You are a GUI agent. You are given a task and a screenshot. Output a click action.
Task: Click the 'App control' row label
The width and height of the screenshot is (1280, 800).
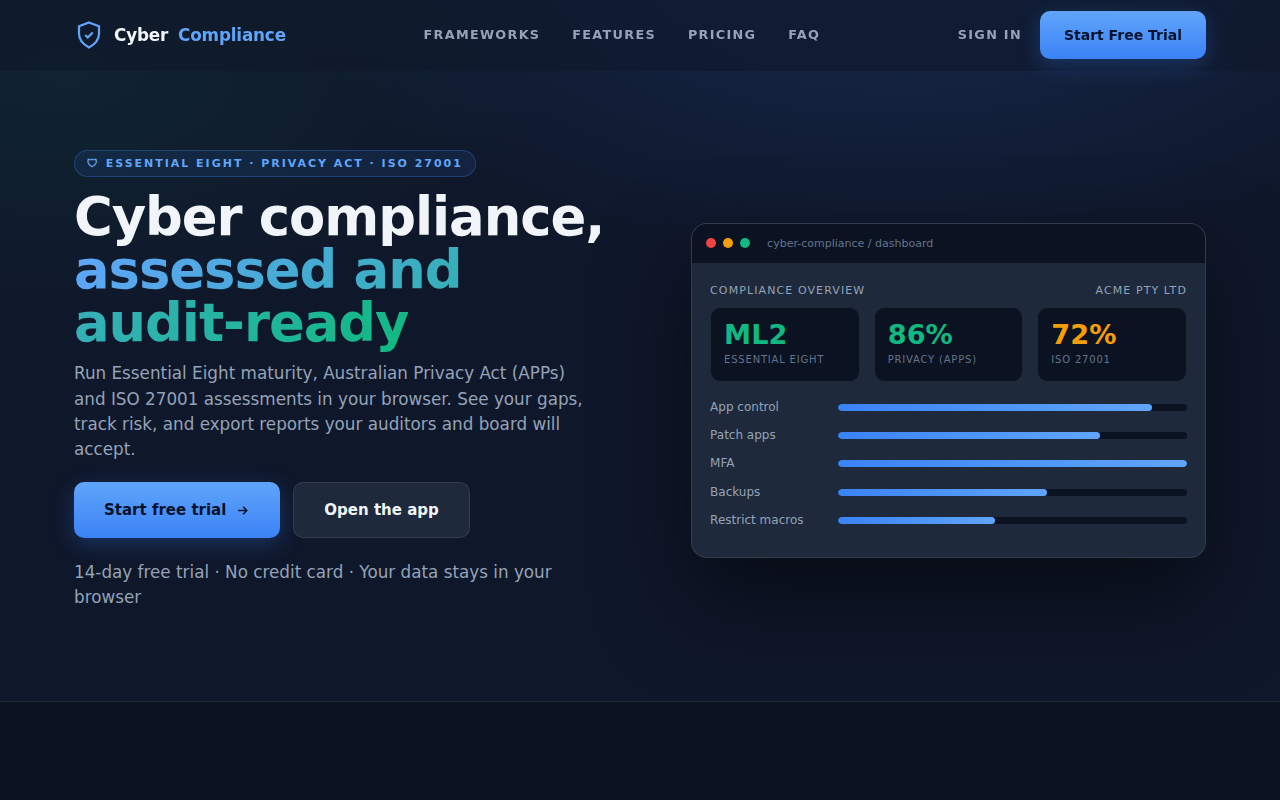(x=744, y=407)
